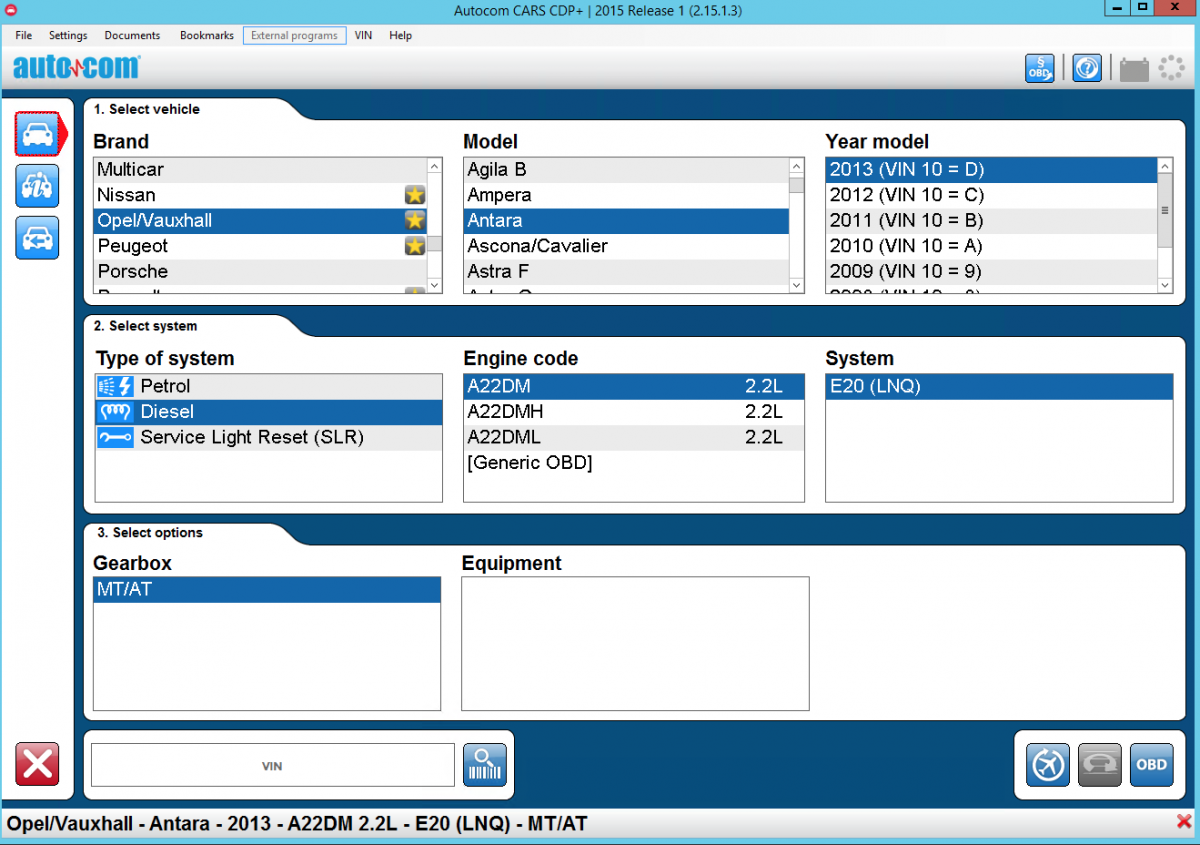Select Nissan brand

[x=260, y=195]
